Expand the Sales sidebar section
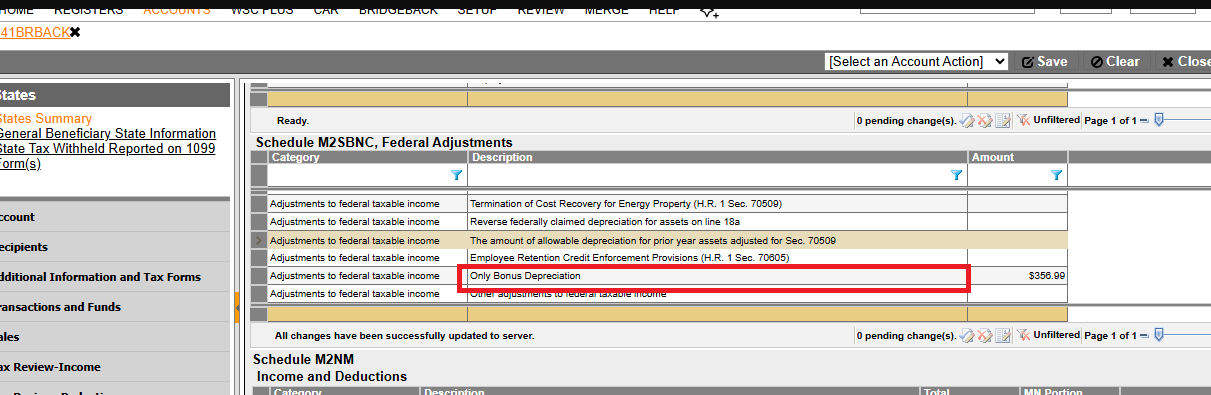Screen dimensions: 1211x395 pyautogui.click(x=115, y=337)
